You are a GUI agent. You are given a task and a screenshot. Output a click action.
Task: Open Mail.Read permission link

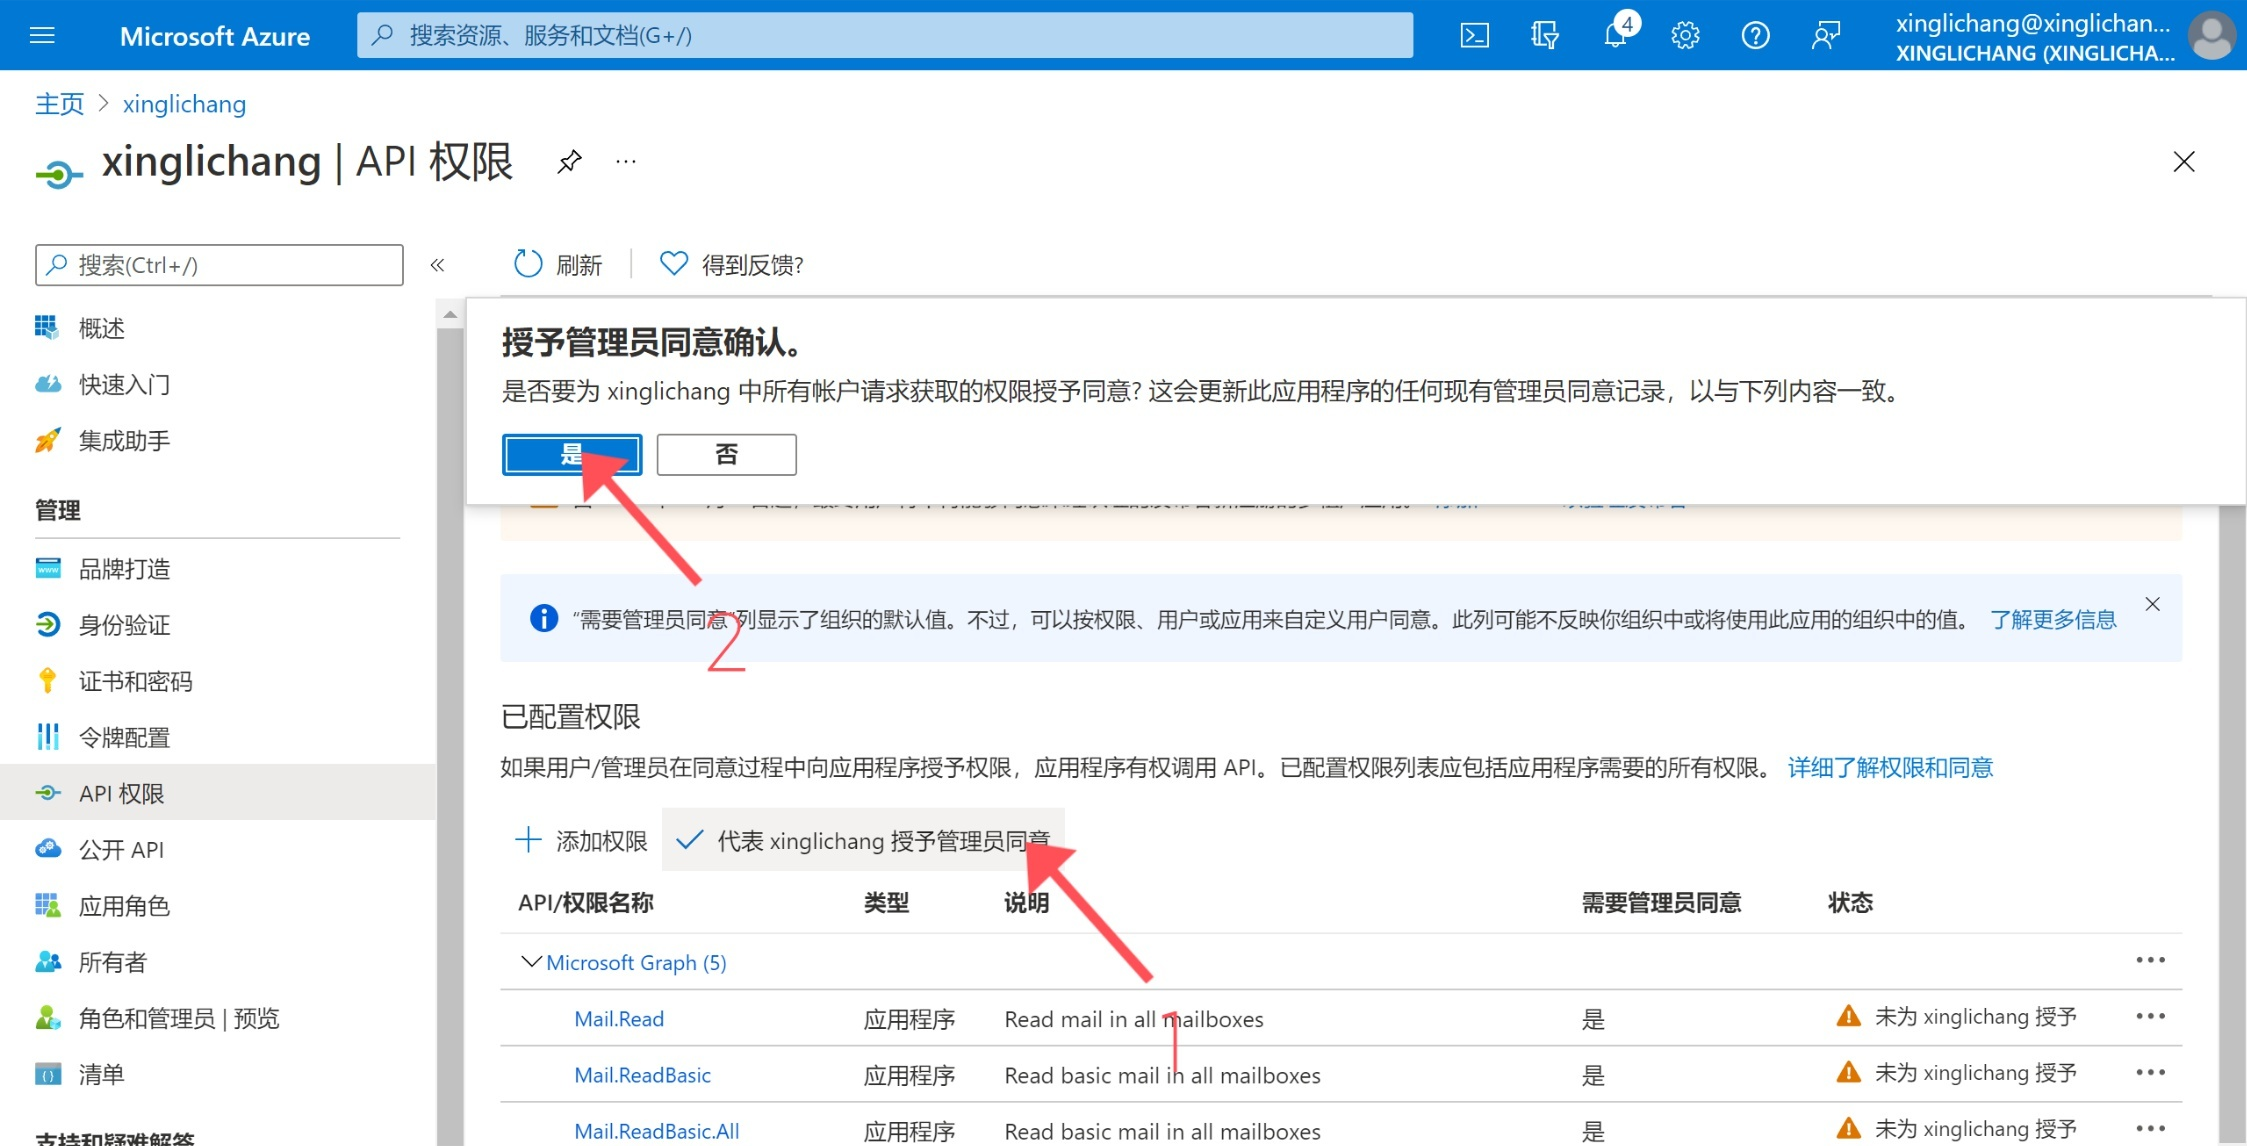coord(619,1019)
